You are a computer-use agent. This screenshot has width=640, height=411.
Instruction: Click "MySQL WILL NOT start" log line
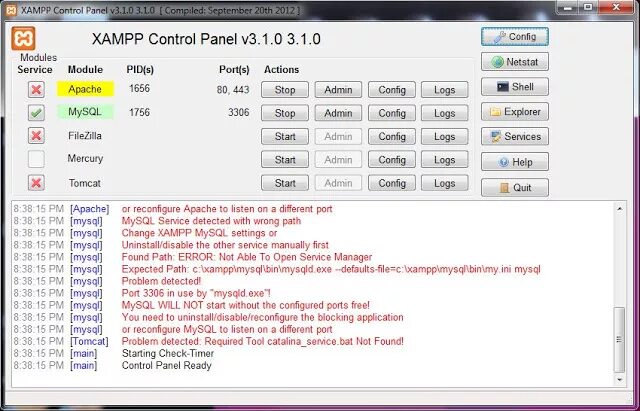[x=245, y=305]
